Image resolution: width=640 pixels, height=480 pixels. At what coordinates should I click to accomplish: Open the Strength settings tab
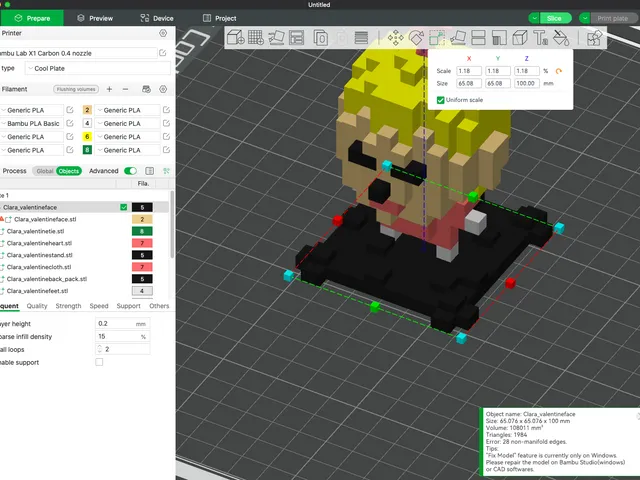[x=68, y=306]
